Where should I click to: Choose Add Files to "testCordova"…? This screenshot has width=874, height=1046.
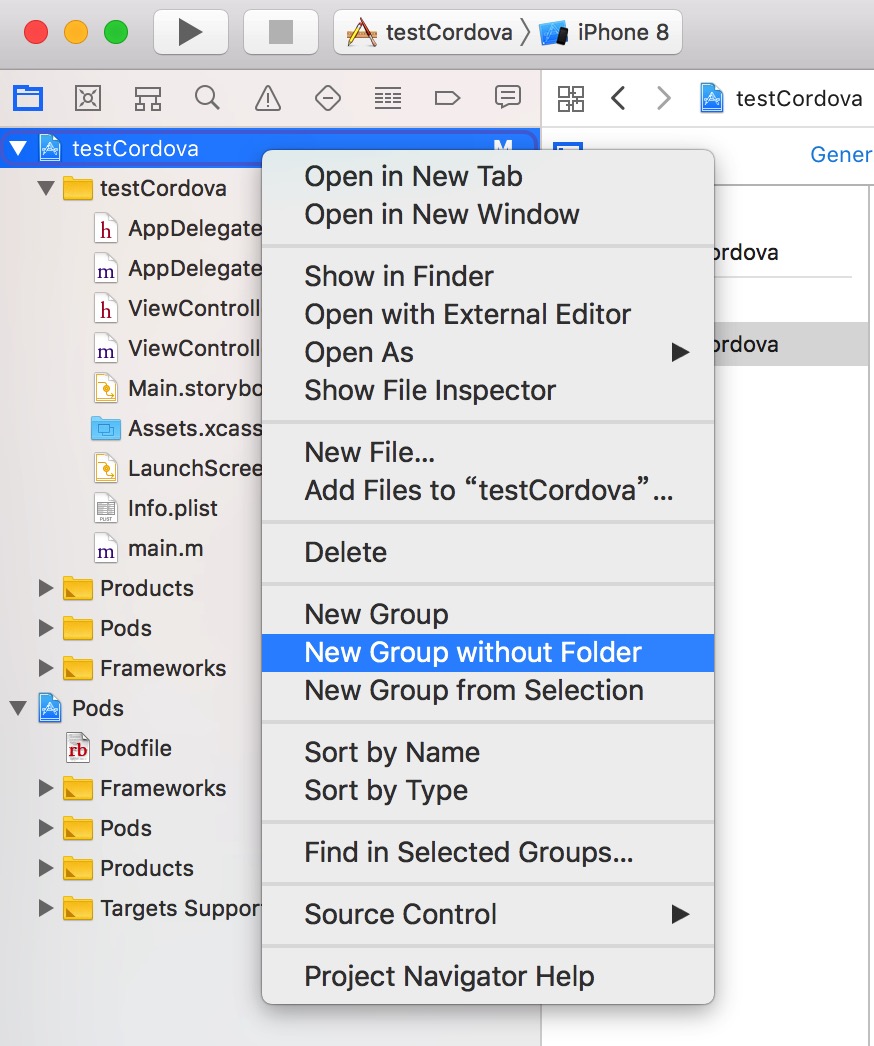[488, 490]
